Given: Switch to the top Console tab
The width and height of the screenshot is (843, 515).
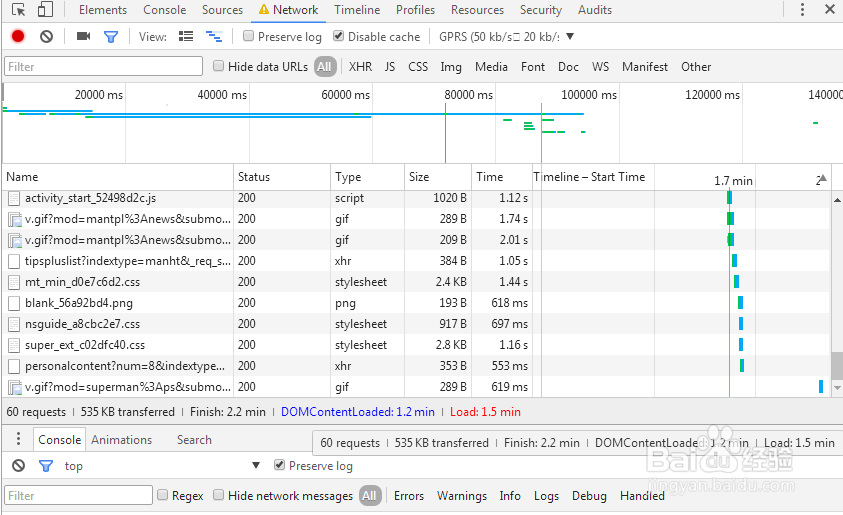Looking at the screenshot, I should [x=165, y=10].
